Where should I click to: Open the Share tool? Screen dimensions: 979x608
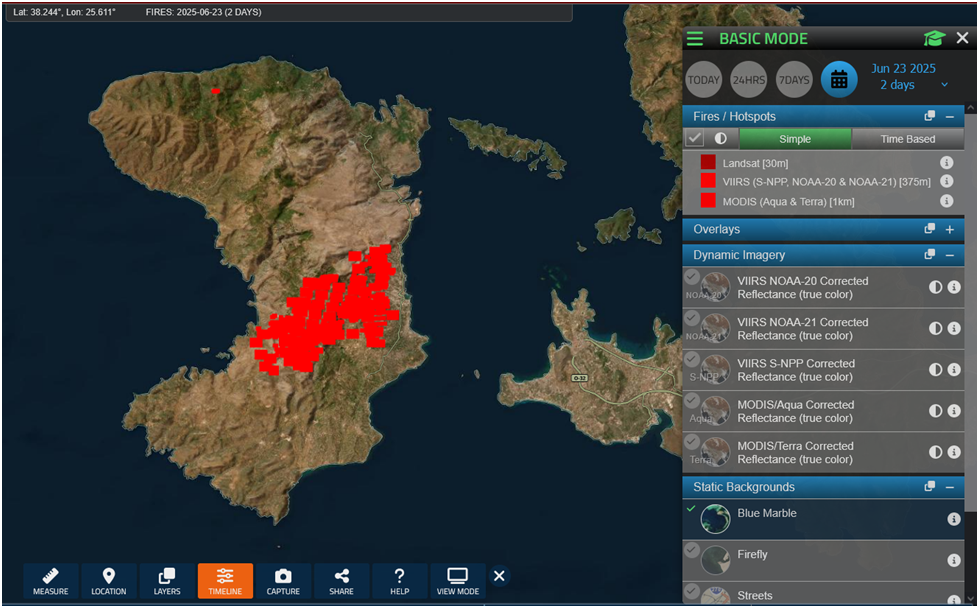(341, 580)
